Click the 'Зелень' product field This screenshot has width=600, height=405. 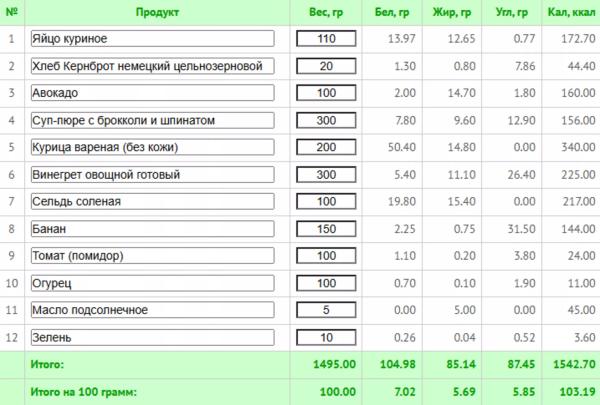click(153, 338)
